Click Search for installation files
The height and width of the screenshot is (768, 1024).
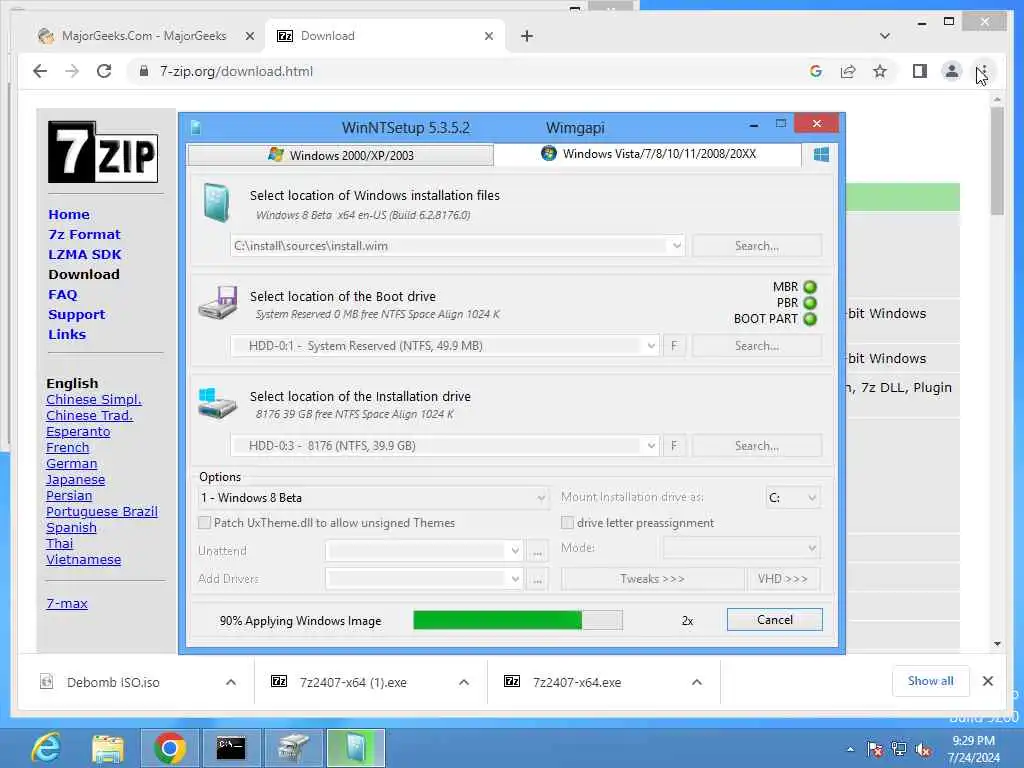coord(757,246)
